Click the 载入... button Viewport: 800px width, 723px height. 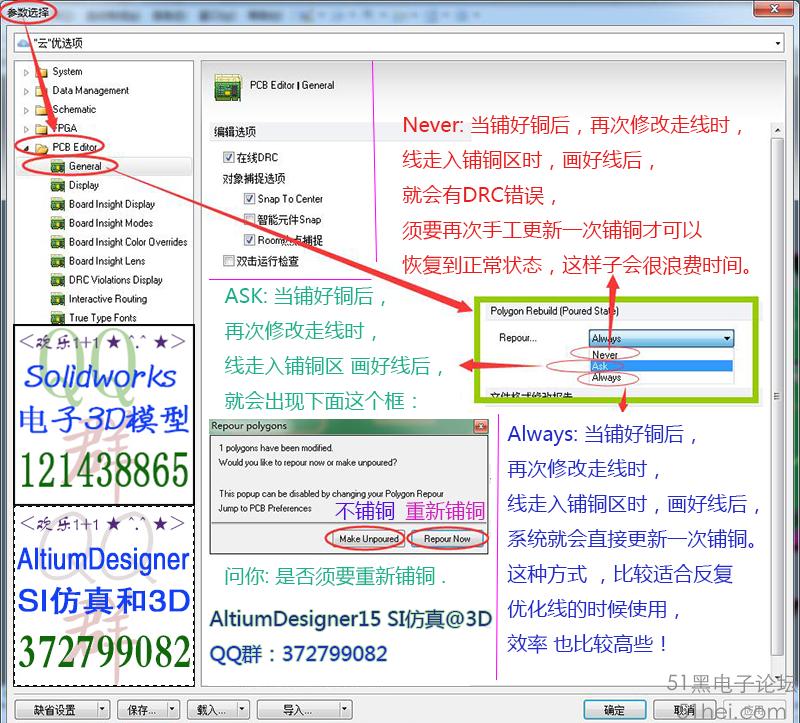click(212, 709)
